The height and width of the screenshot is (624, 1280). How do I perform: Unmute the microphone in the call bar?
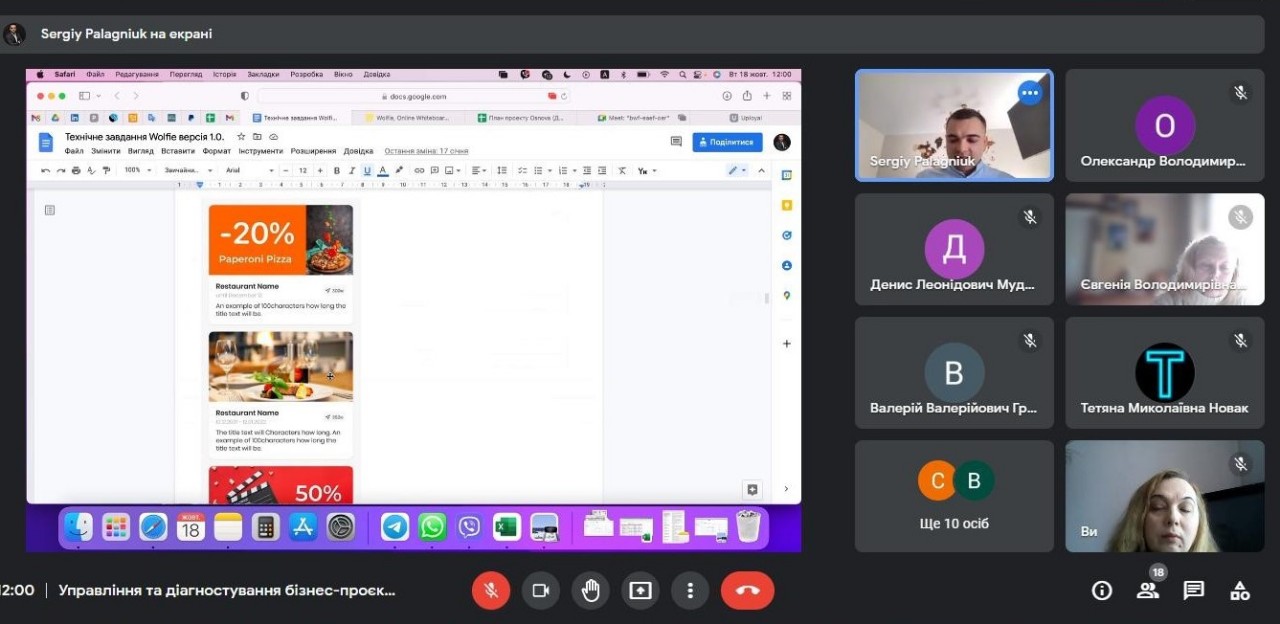pyautogui.click(x=491, y=590)
